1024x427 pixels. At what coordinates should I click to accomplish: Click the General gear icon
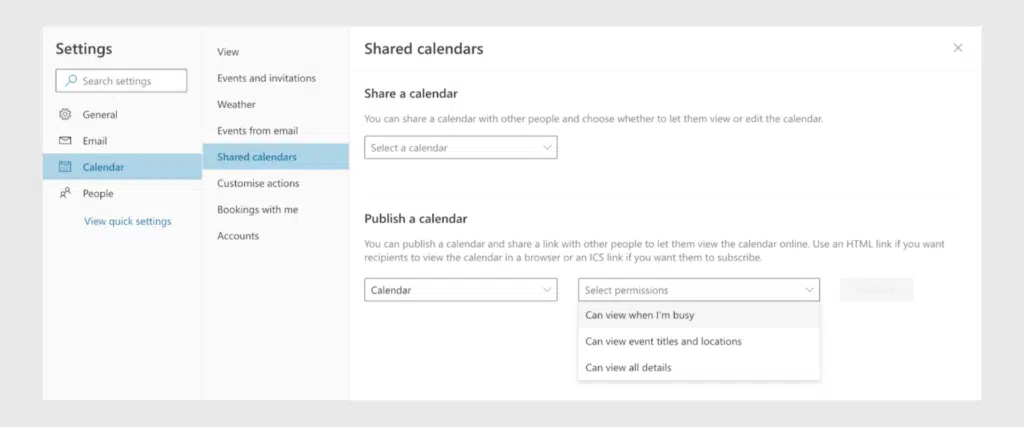point(66,115)
